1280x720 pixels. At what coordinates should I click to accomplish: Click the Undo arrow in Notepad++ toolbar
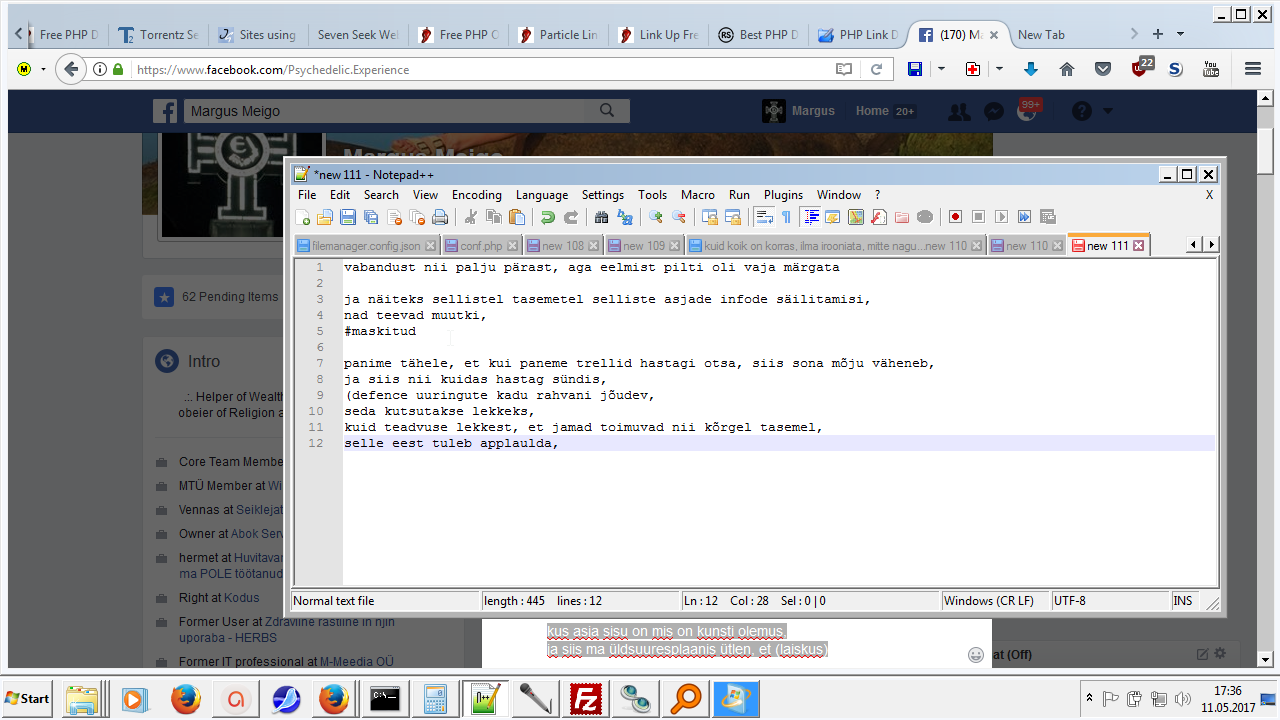[x=547, y=217]
